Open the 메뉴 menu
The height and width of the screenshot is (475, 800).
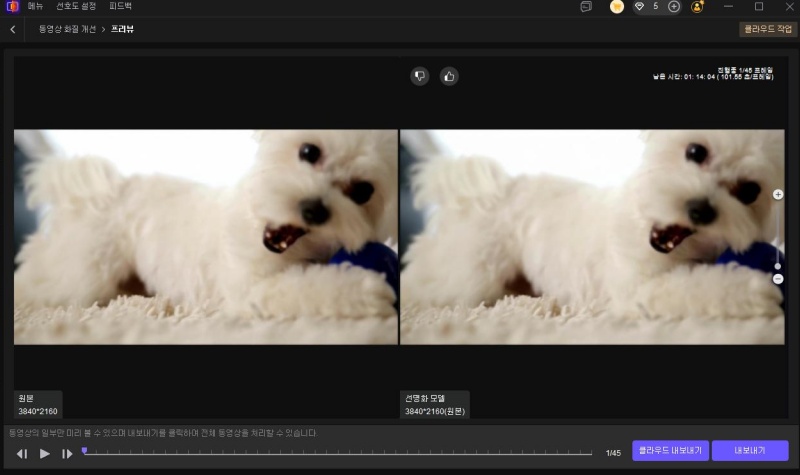[x=36, y=7]
